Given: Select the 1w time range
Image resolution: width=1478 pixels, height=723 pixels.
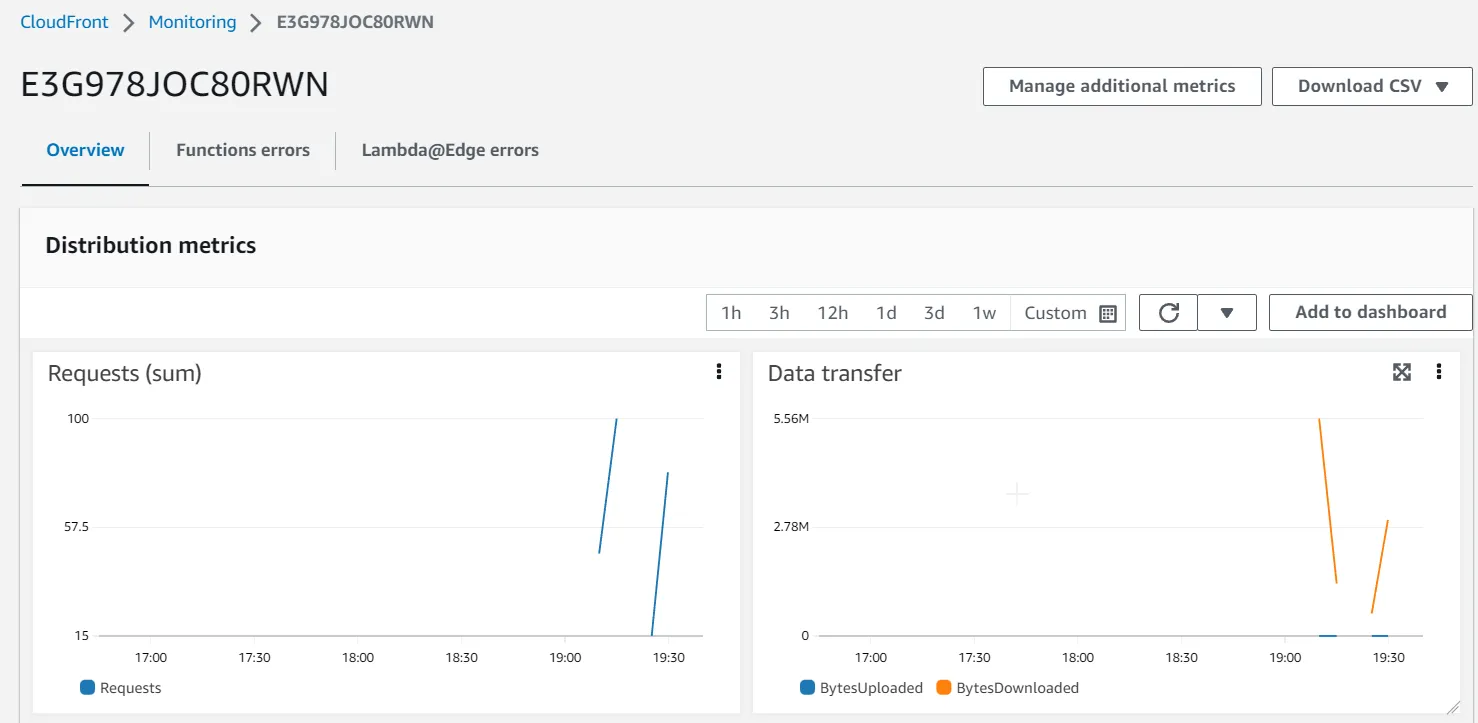Looking at the screenshot, I should coord(984,312).
